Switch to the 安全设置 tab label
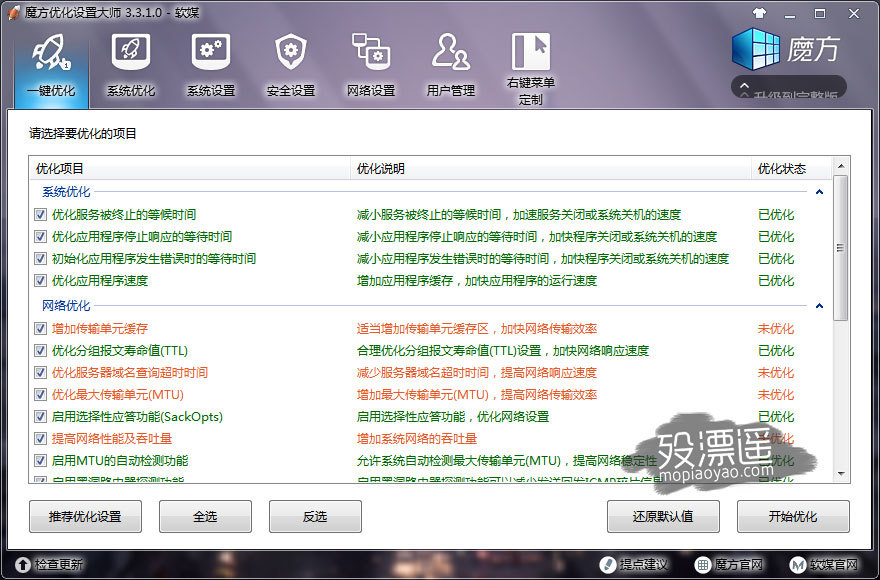Image resolution: width=880 pixels, height=580 pixels. [291, 90]
